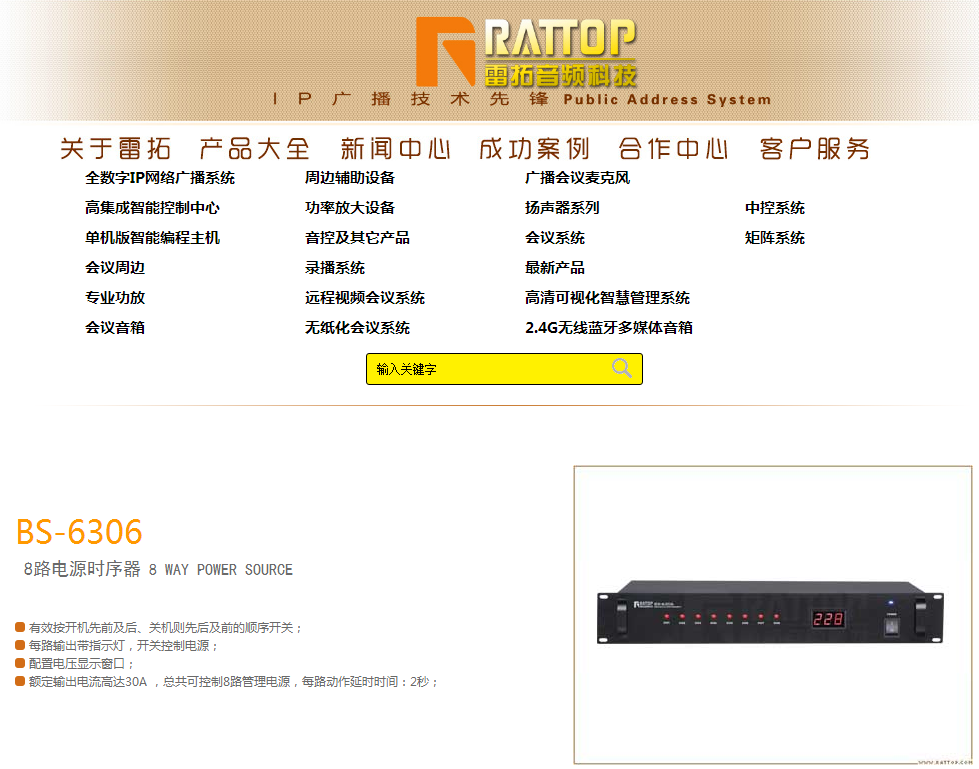Click the RATTOP logo
Viewport: 979px width, 769px height.
pos(526,52)
